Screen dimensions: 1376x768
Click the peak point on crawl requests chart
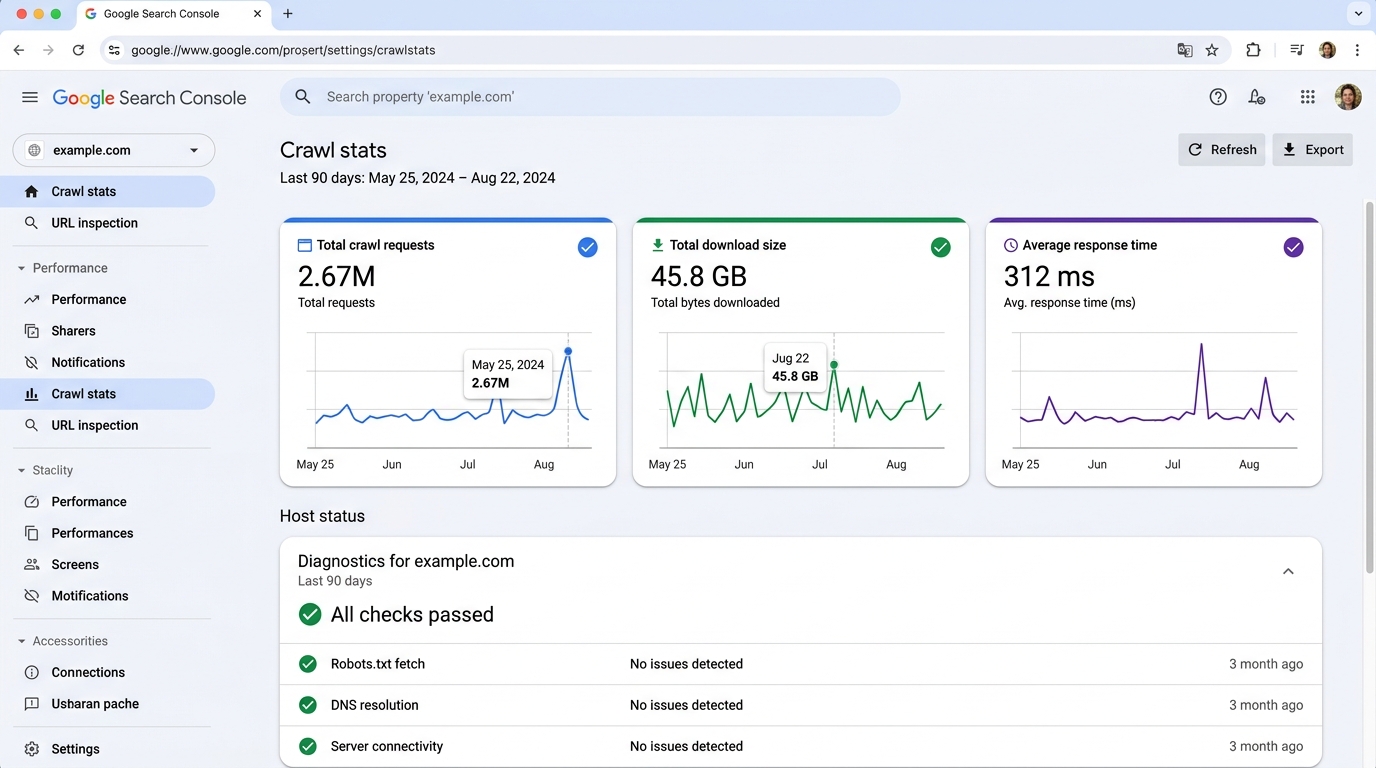point(568,351)
